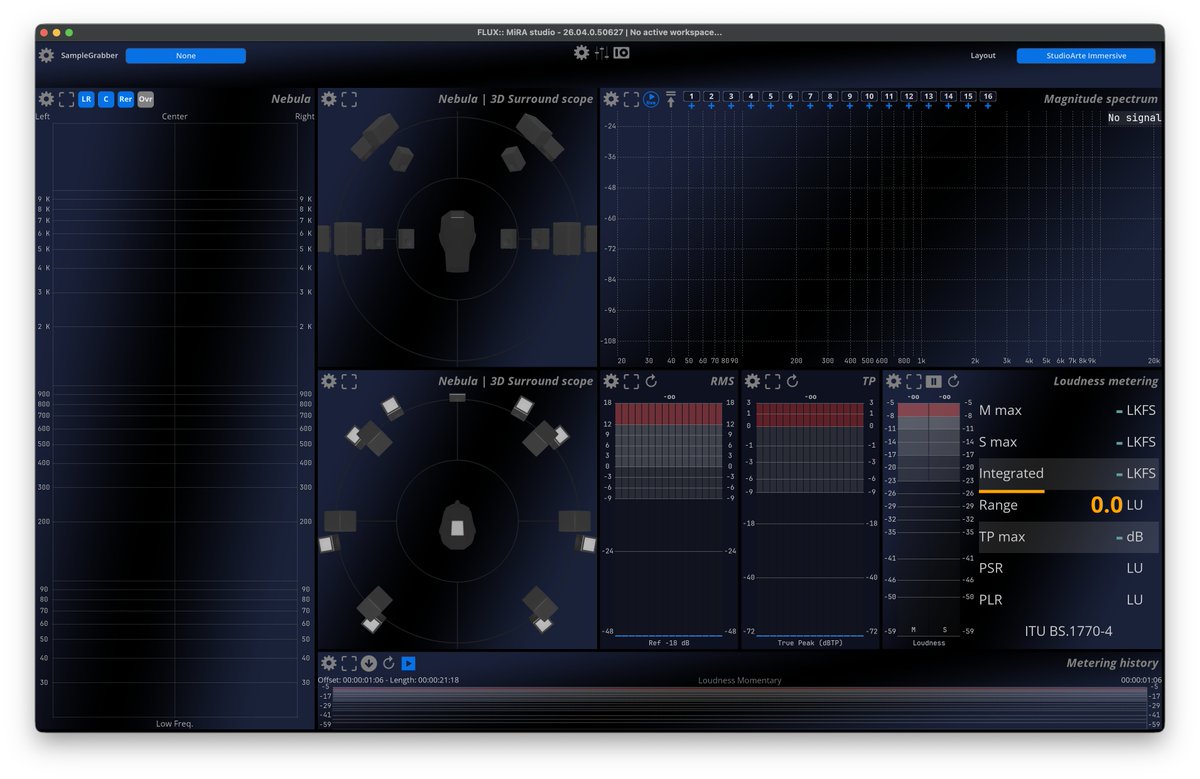Click the S max loudness label
Screen dimensions: 1200x779
[x=998, y=442]
